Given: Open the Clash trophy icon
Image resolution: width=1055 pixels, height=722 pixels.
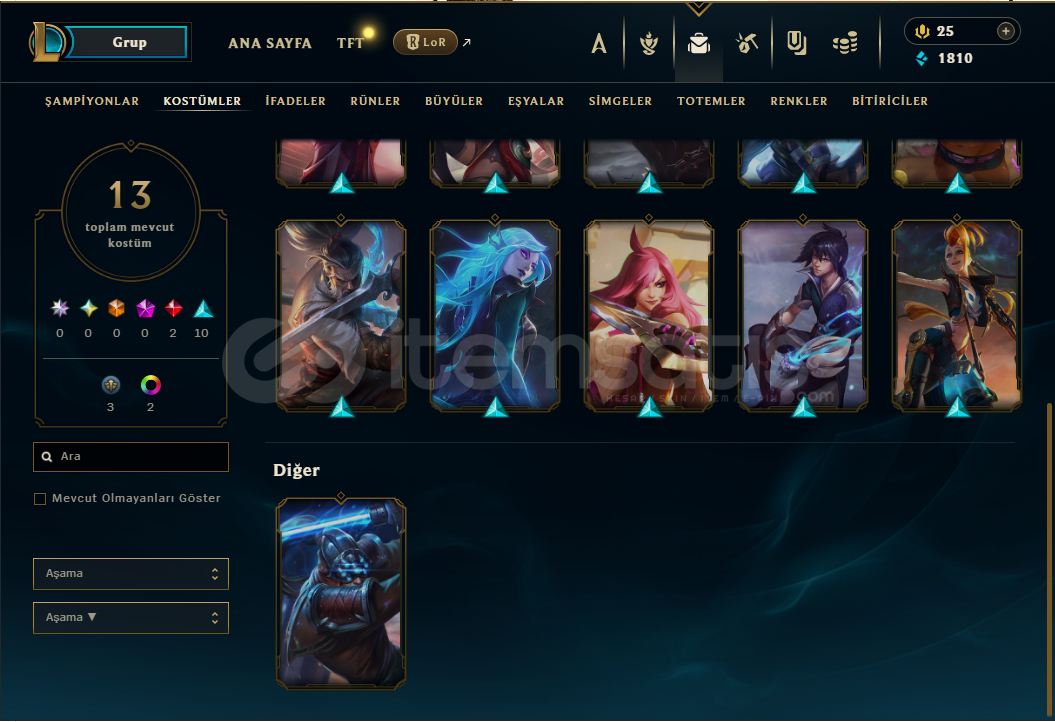Looking at the screenshot, I should 649,44.
